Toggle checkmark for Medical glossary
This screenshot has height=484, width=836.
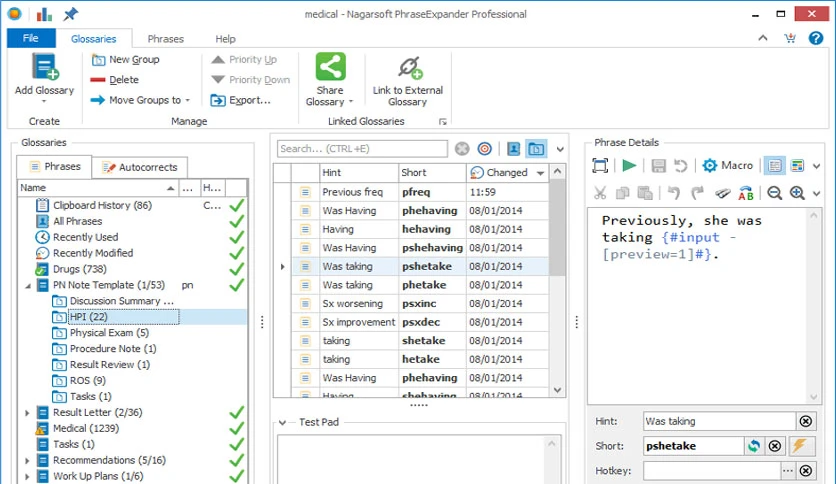pyautogui.click(x=237, y=428)
